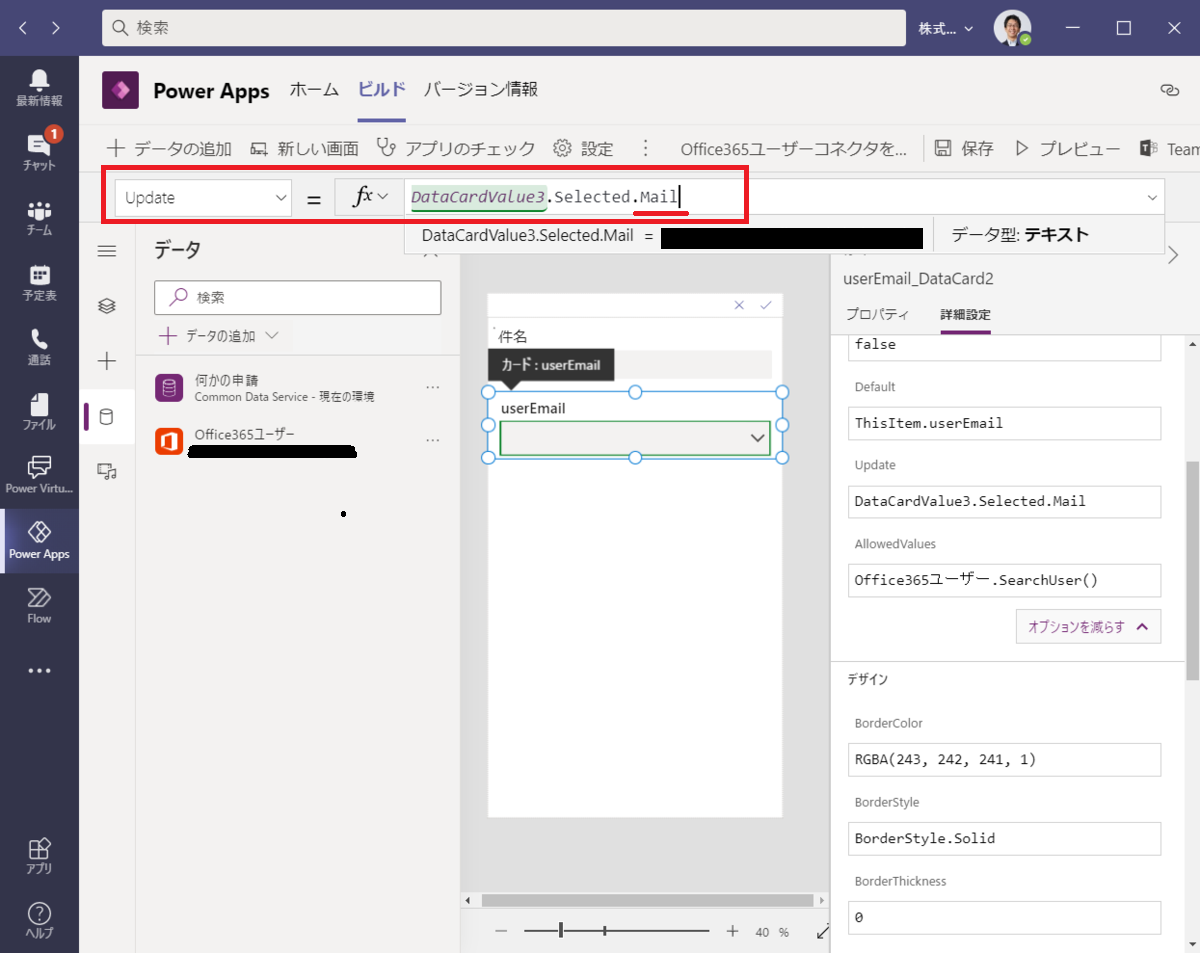1200x953 pixels.
Task: Click the copy link icon
Action: (1168, 90)
